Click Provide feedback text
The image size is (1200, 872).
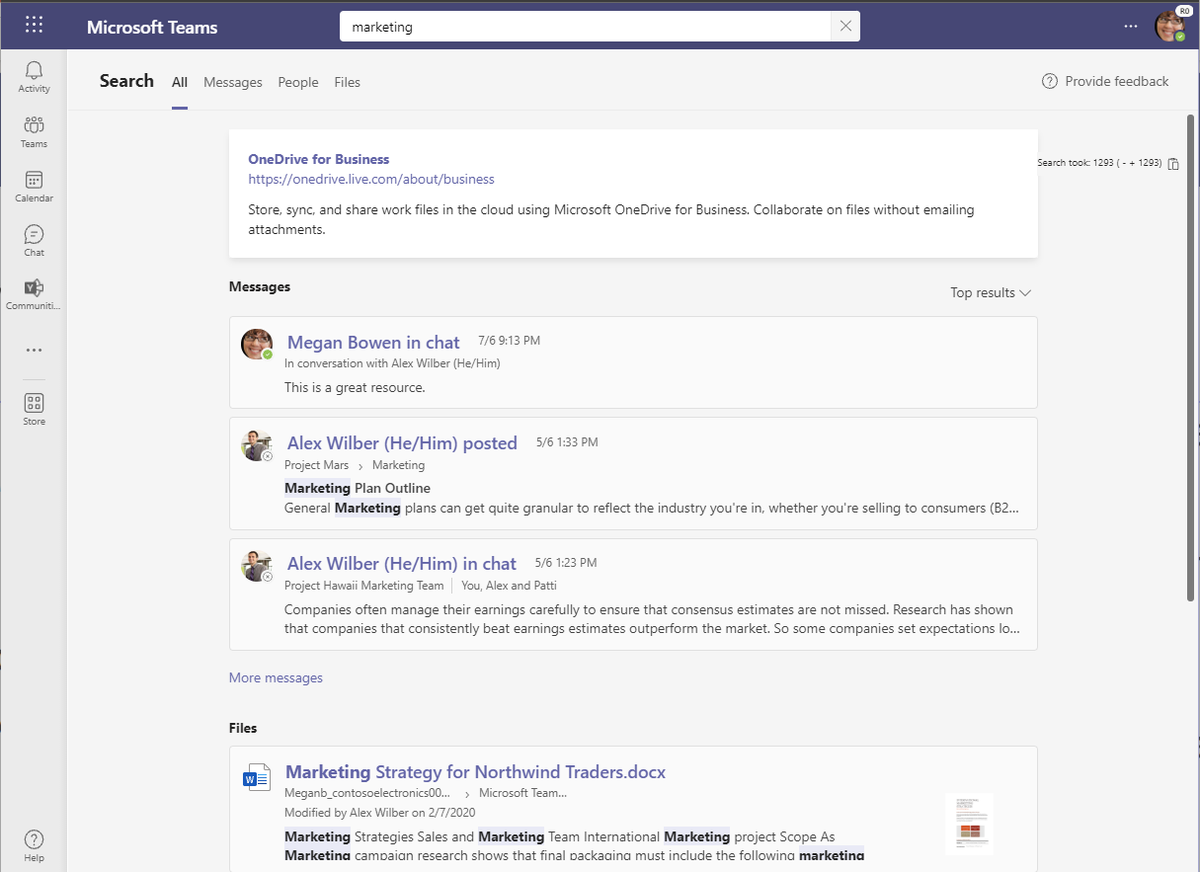(1117, 81)
